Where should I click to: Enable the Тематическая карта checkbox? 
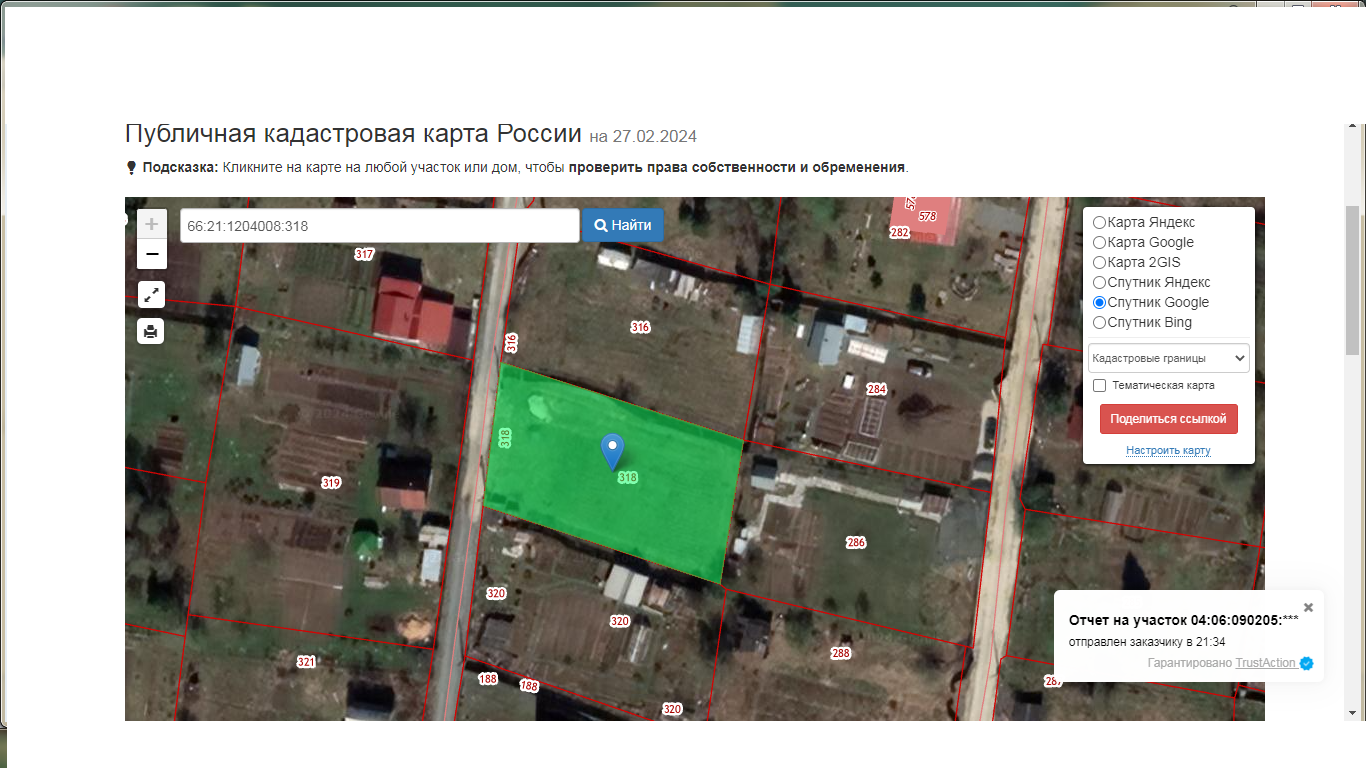tap(1099, 385)
